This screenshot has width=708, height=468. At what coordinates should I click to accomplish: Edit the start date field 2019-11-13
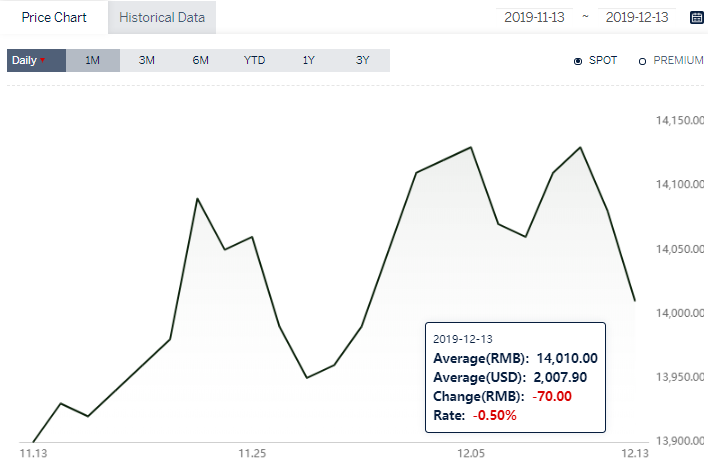click(534, 17)
